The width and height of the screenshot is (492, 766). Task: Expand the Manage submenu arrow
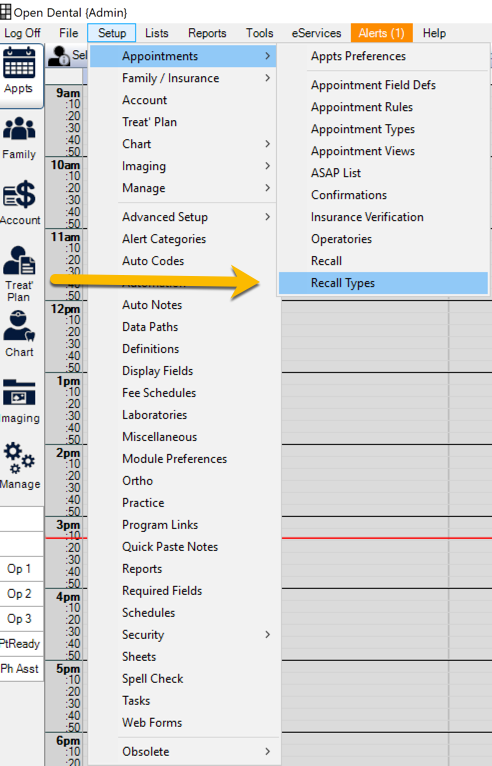point(267,188)
